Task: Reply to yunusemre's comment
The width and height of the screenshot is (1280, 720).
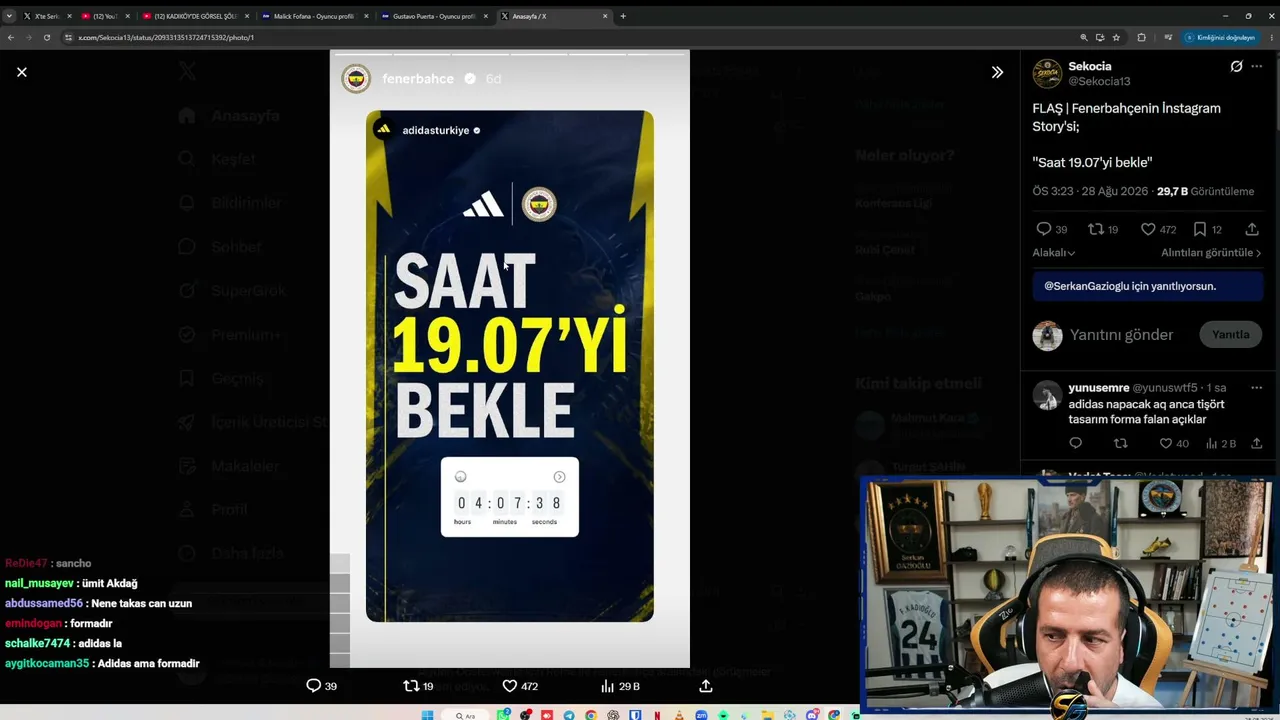Action: pyautogui.click(x=1076, y=443)
